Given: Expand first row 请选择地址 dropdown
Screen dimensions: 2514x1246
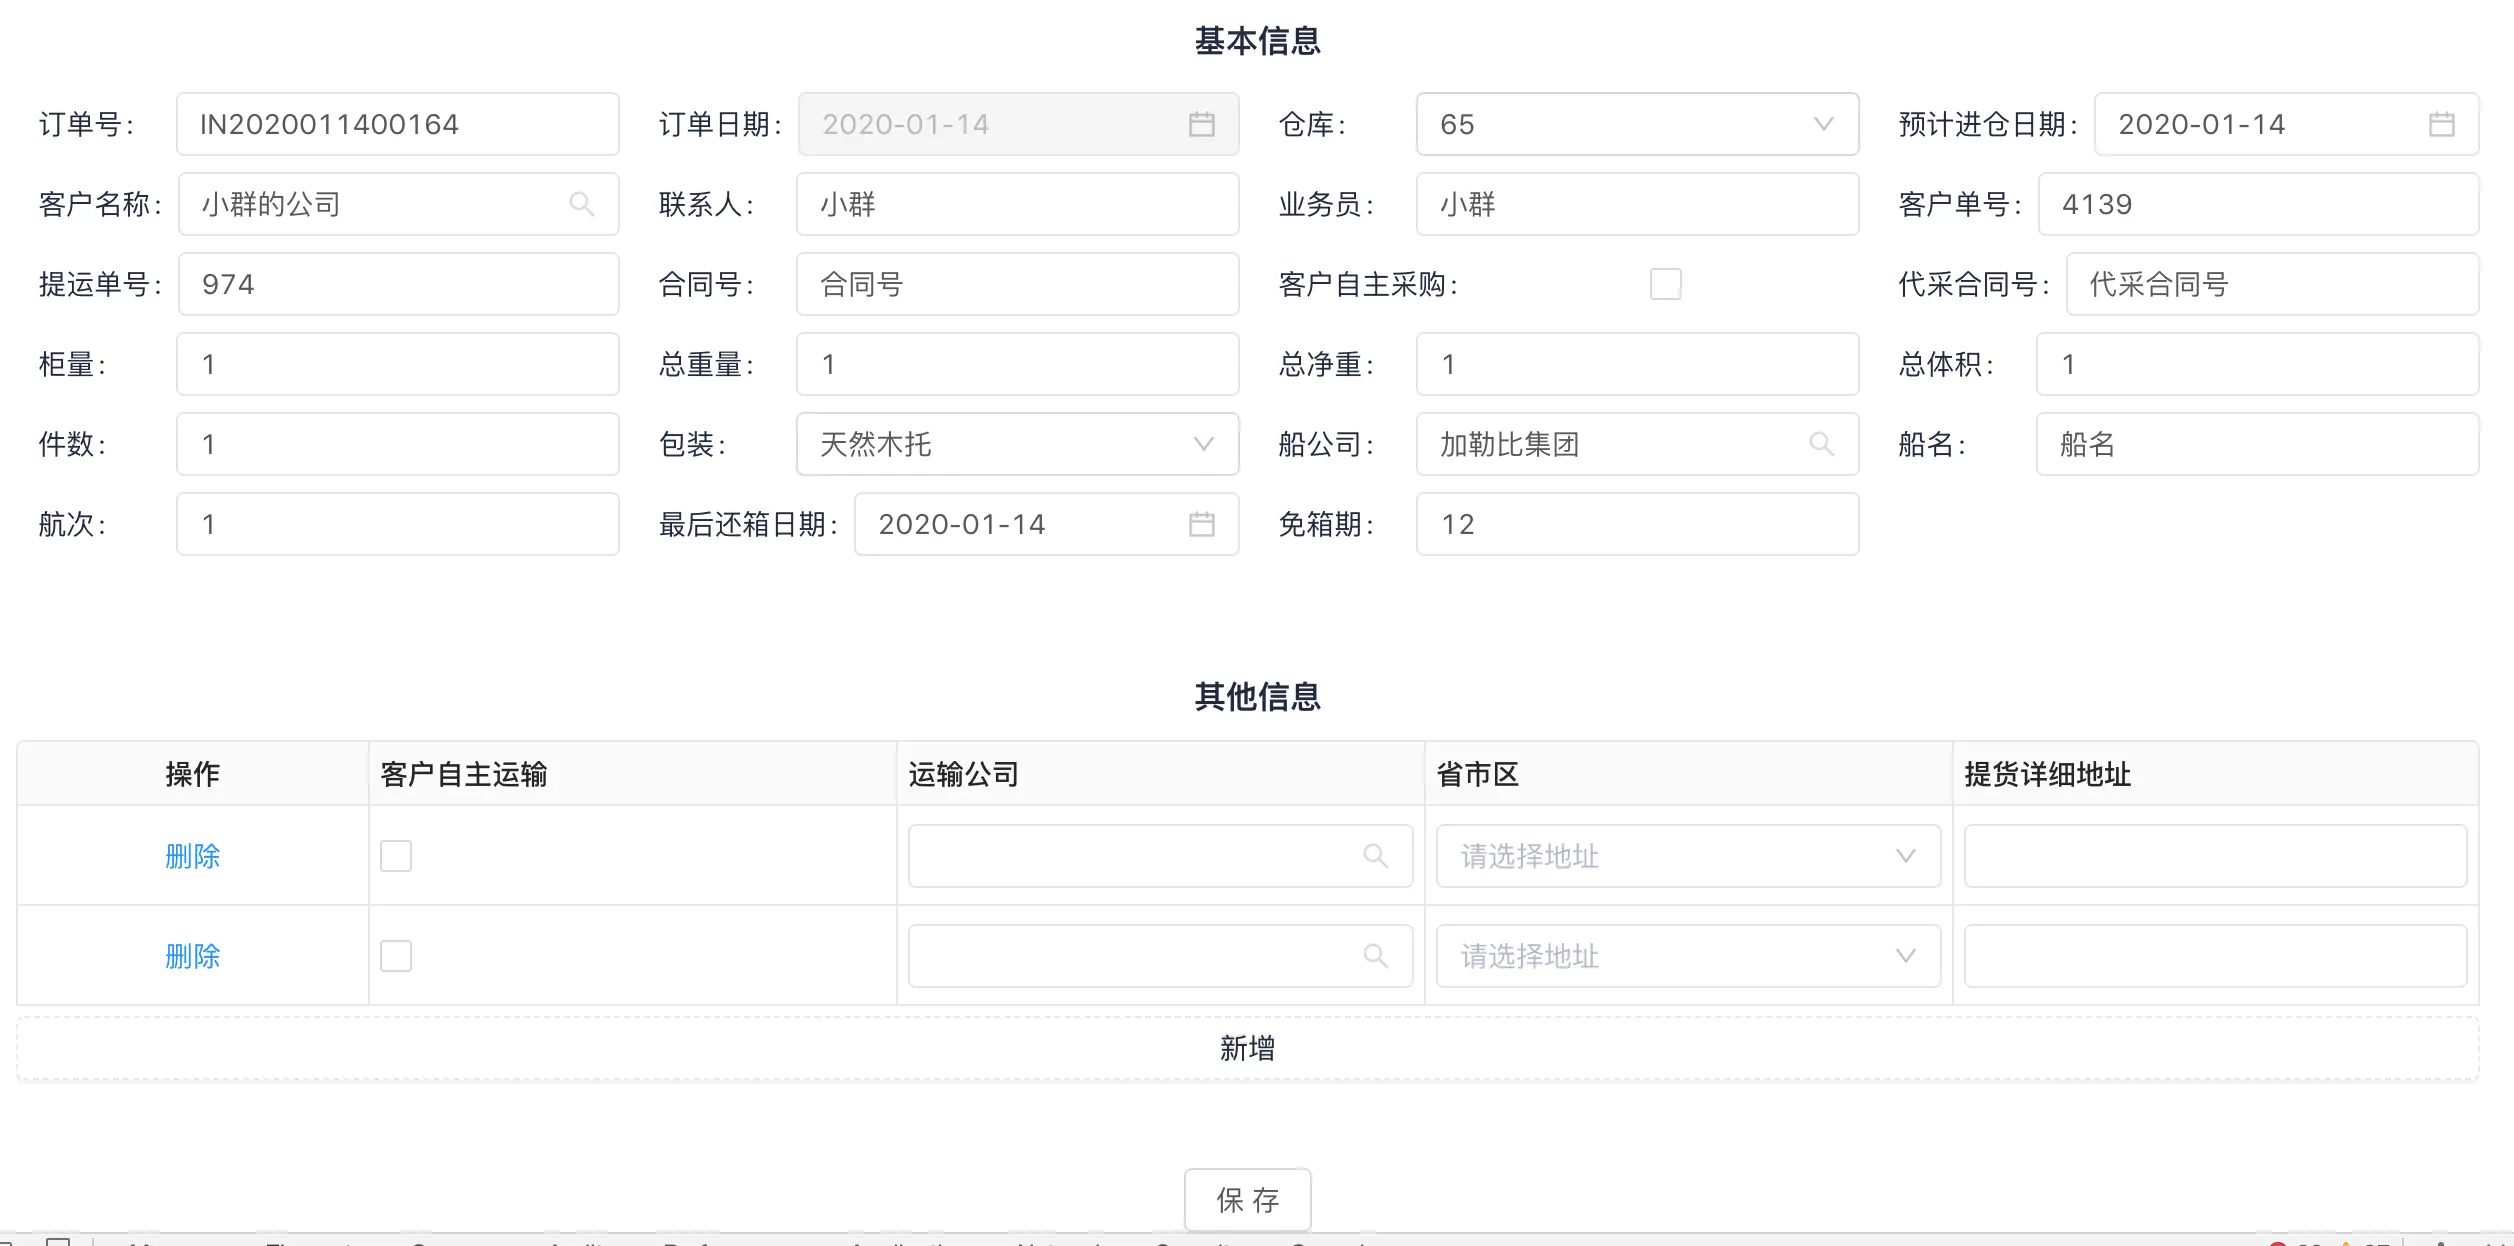Looking at the screenshot, I should (1688, 856).
